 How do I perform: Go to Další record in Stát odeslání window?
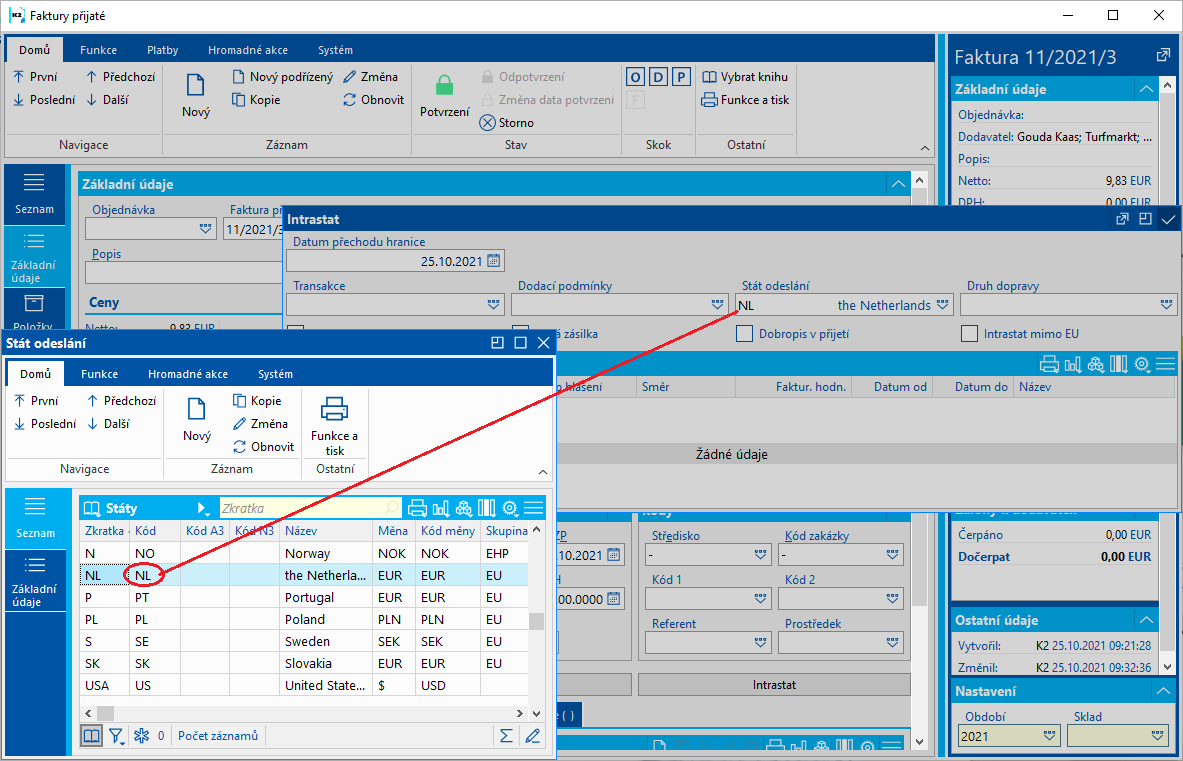point(108,424)
